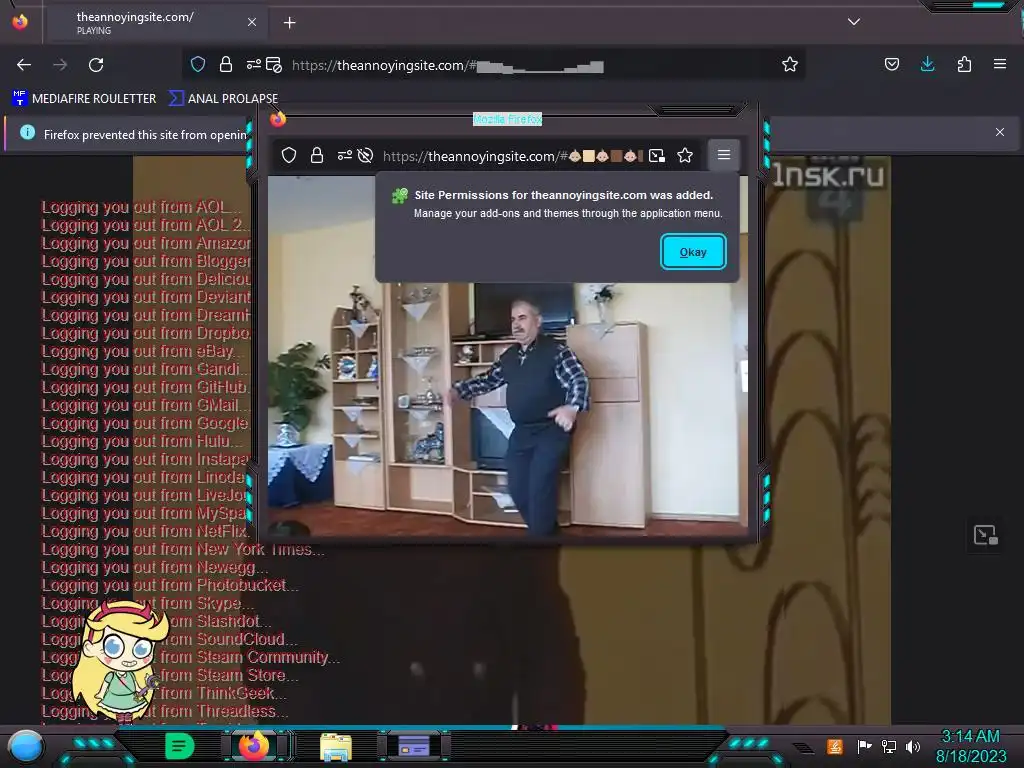
Task: Click the main window address bar URL
Action: click(x=447, y=65)
